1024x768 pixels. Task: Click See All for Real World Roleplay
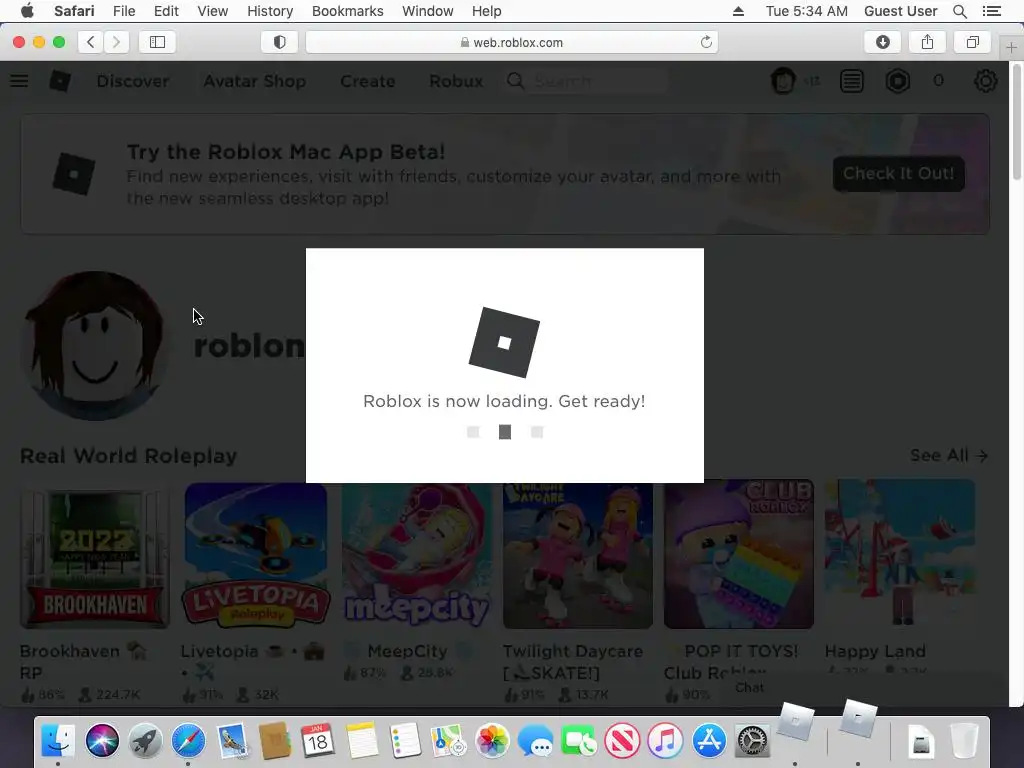(948, 455)
